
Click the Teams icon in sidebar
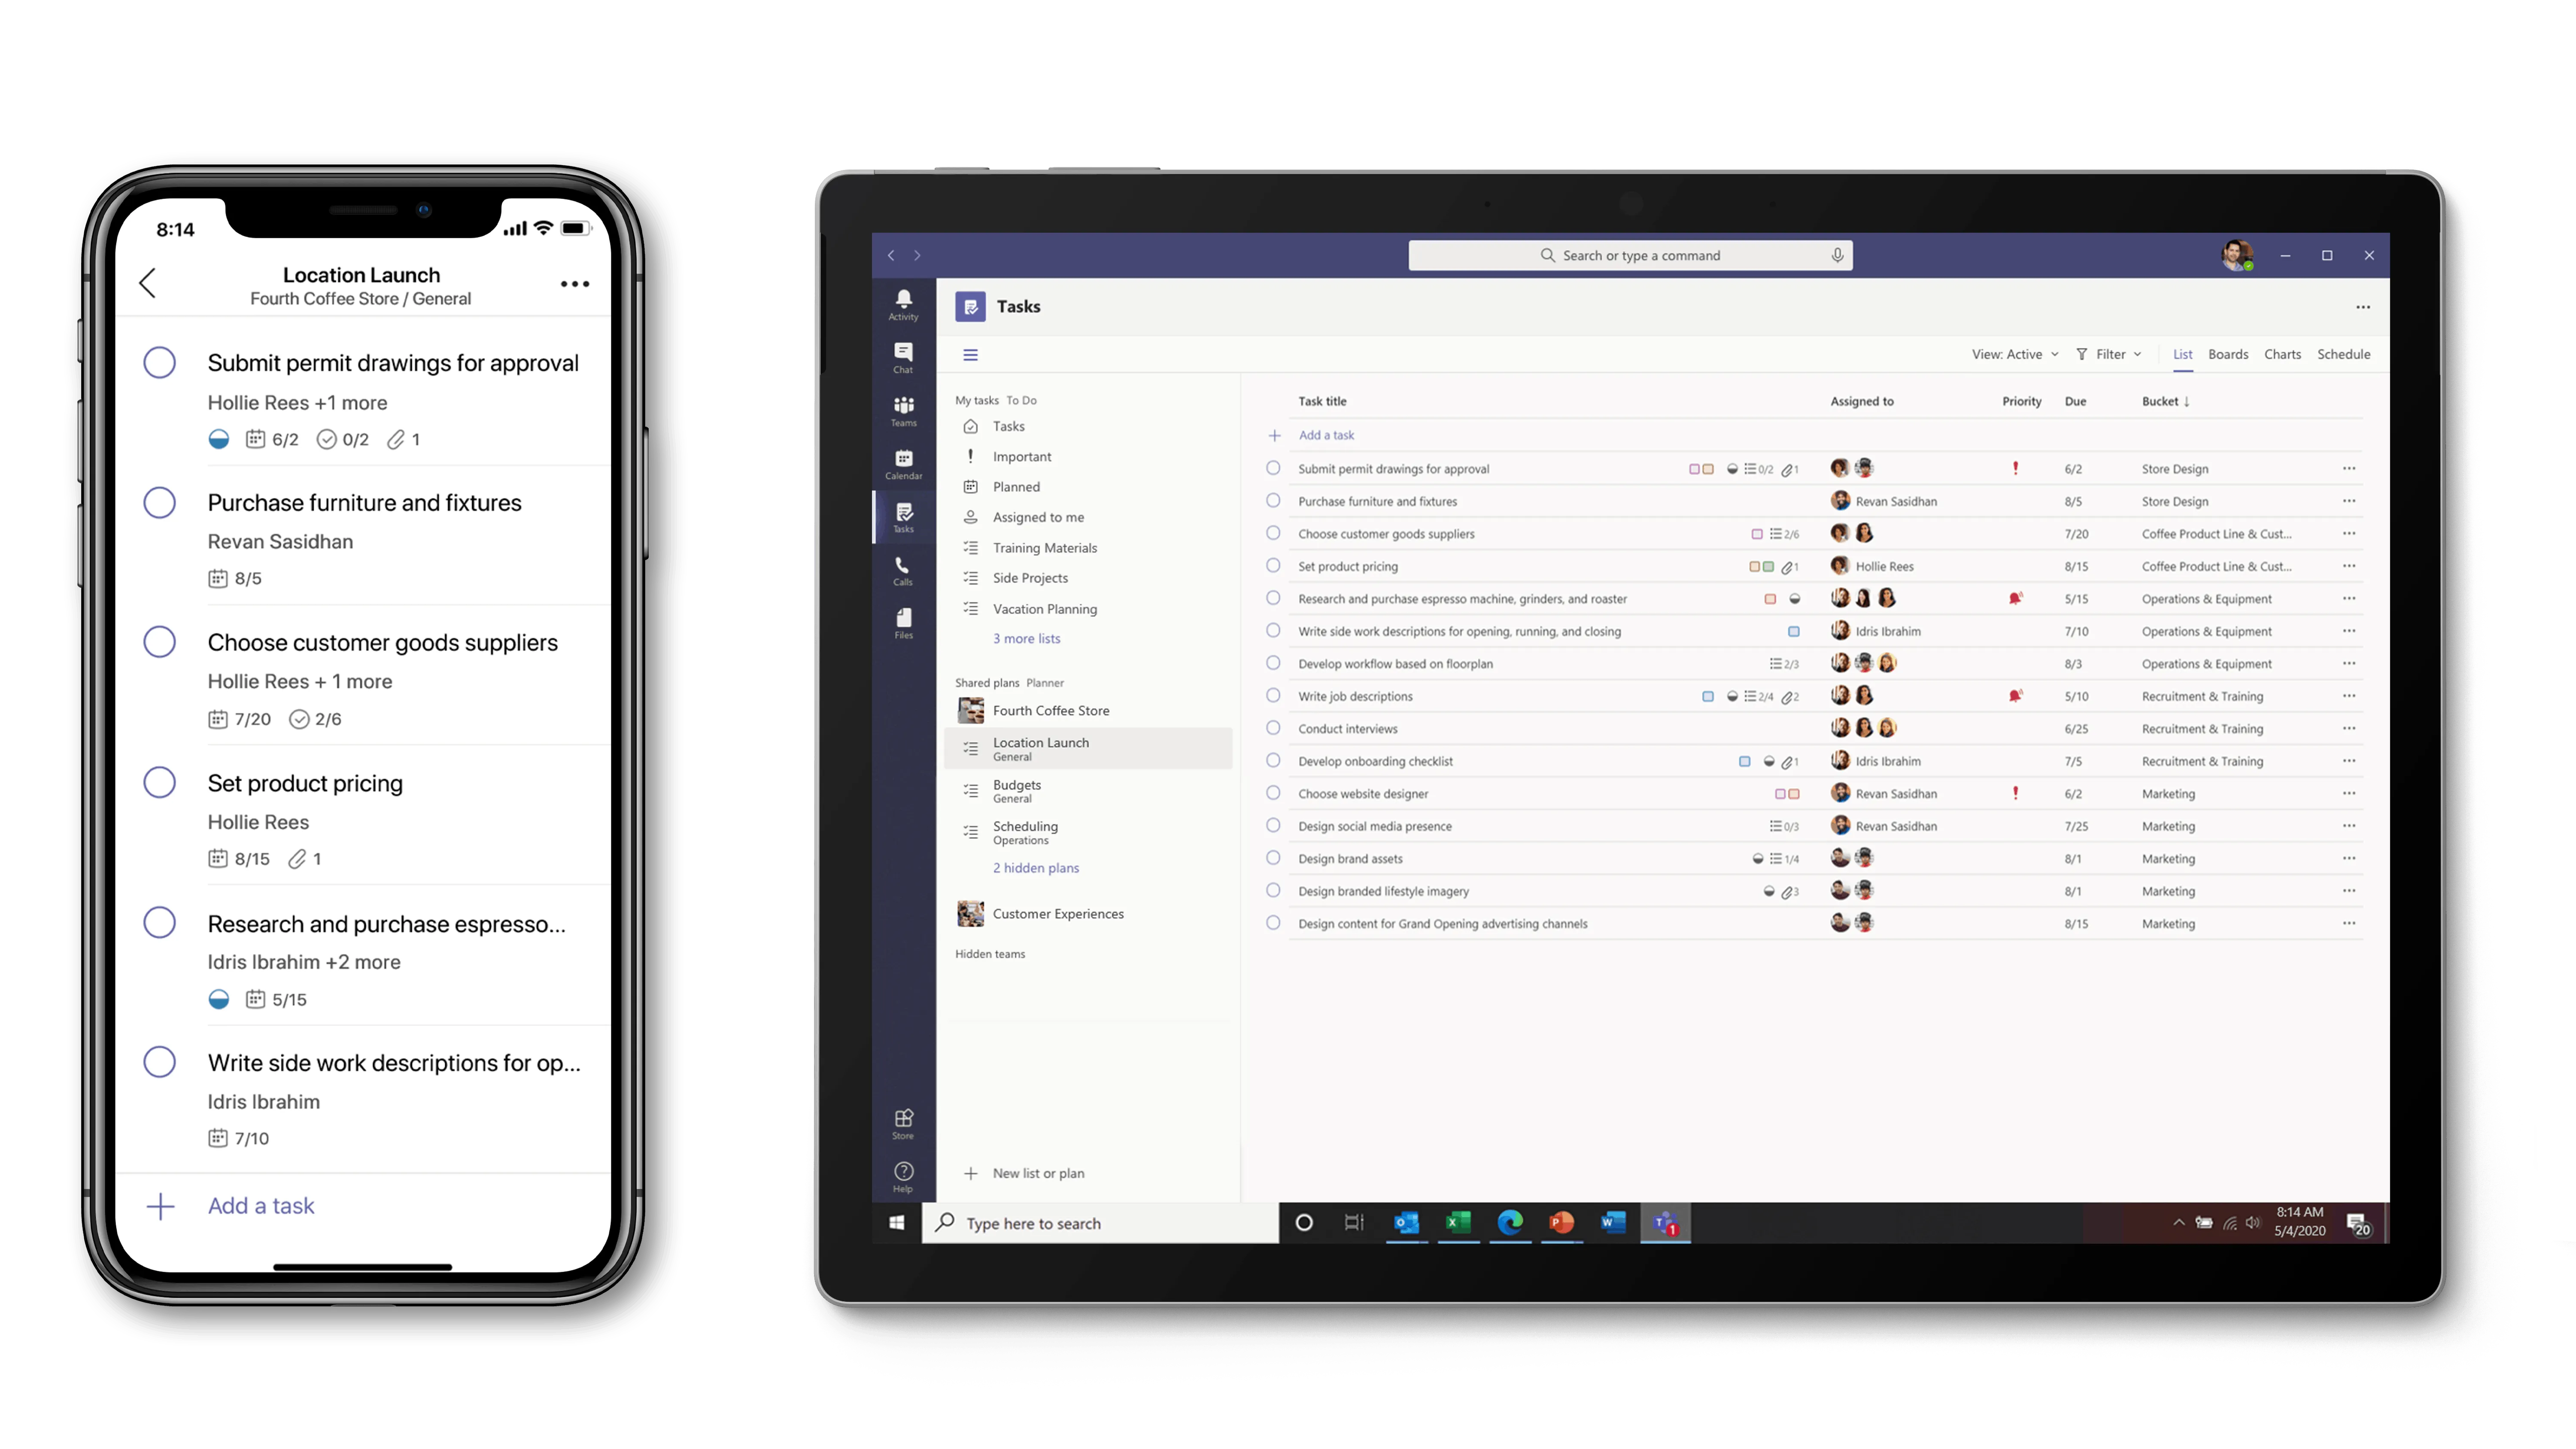click(x=904, y=410)
